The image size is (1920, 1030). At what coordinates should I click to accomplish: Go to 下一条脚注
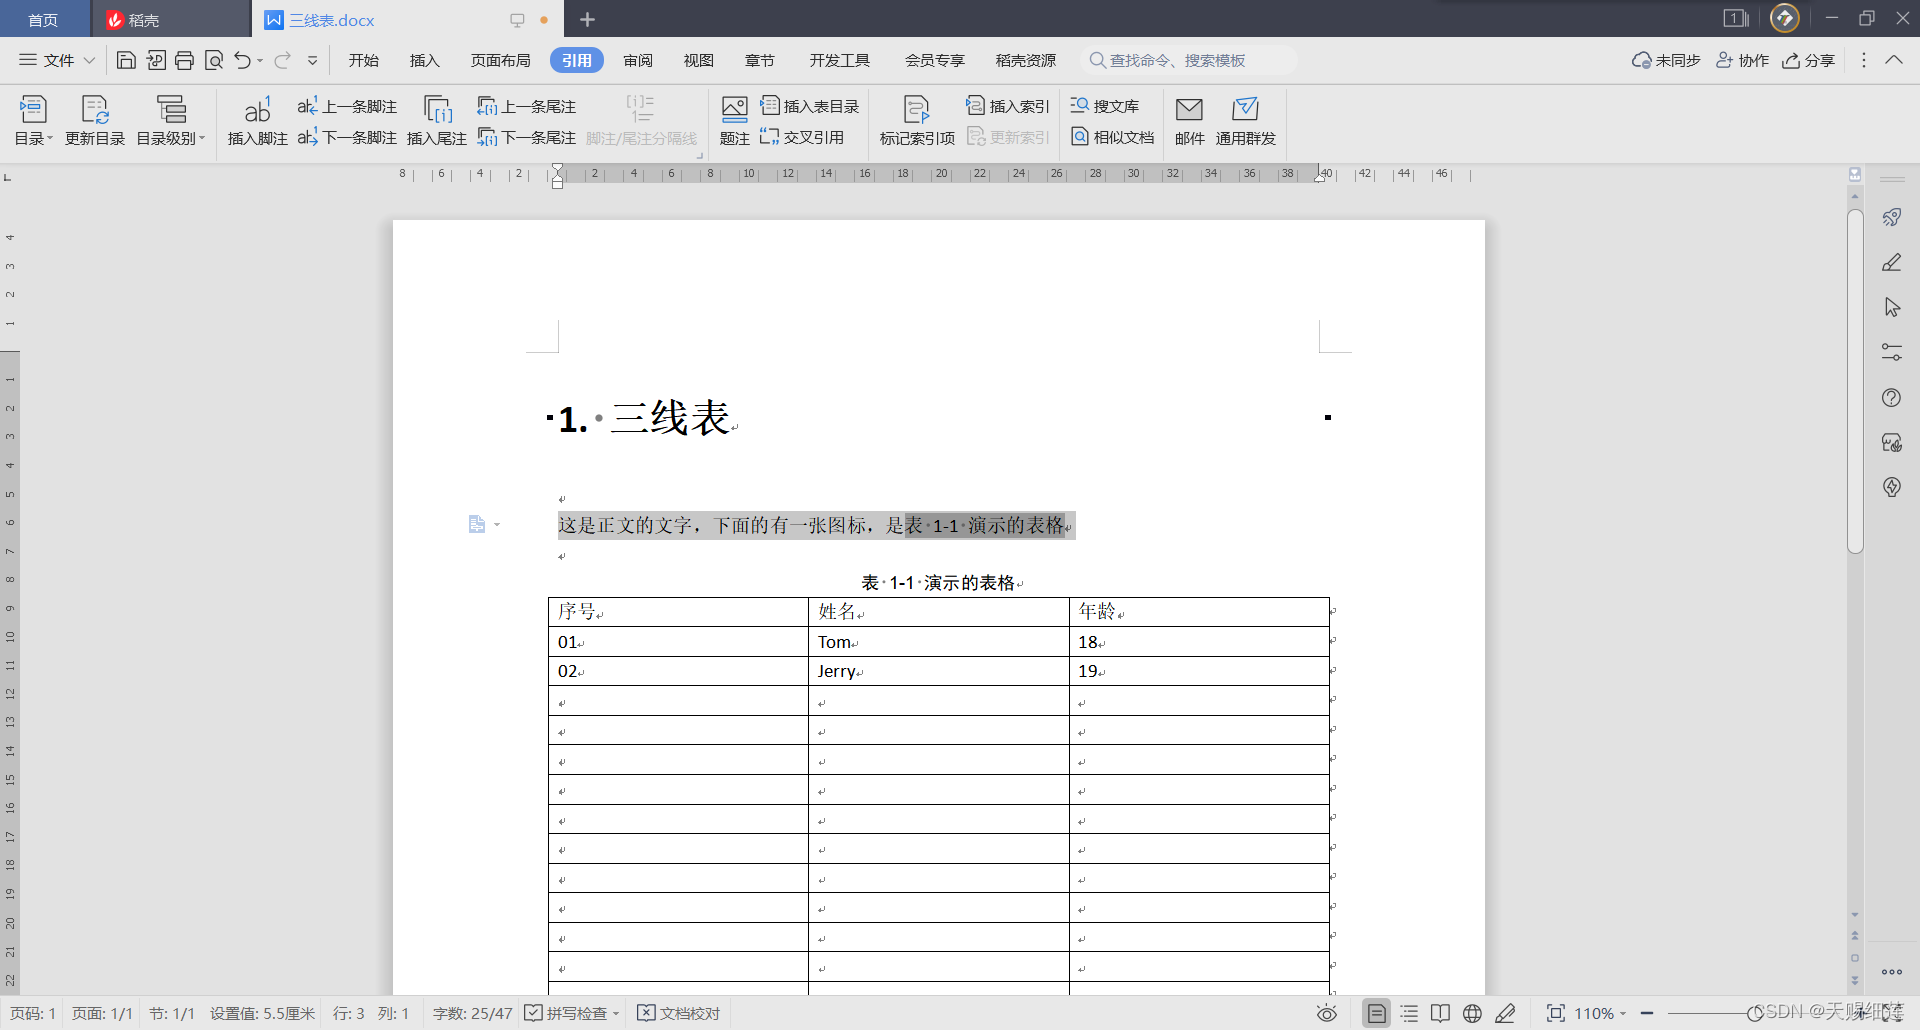(x=347, y=137)
